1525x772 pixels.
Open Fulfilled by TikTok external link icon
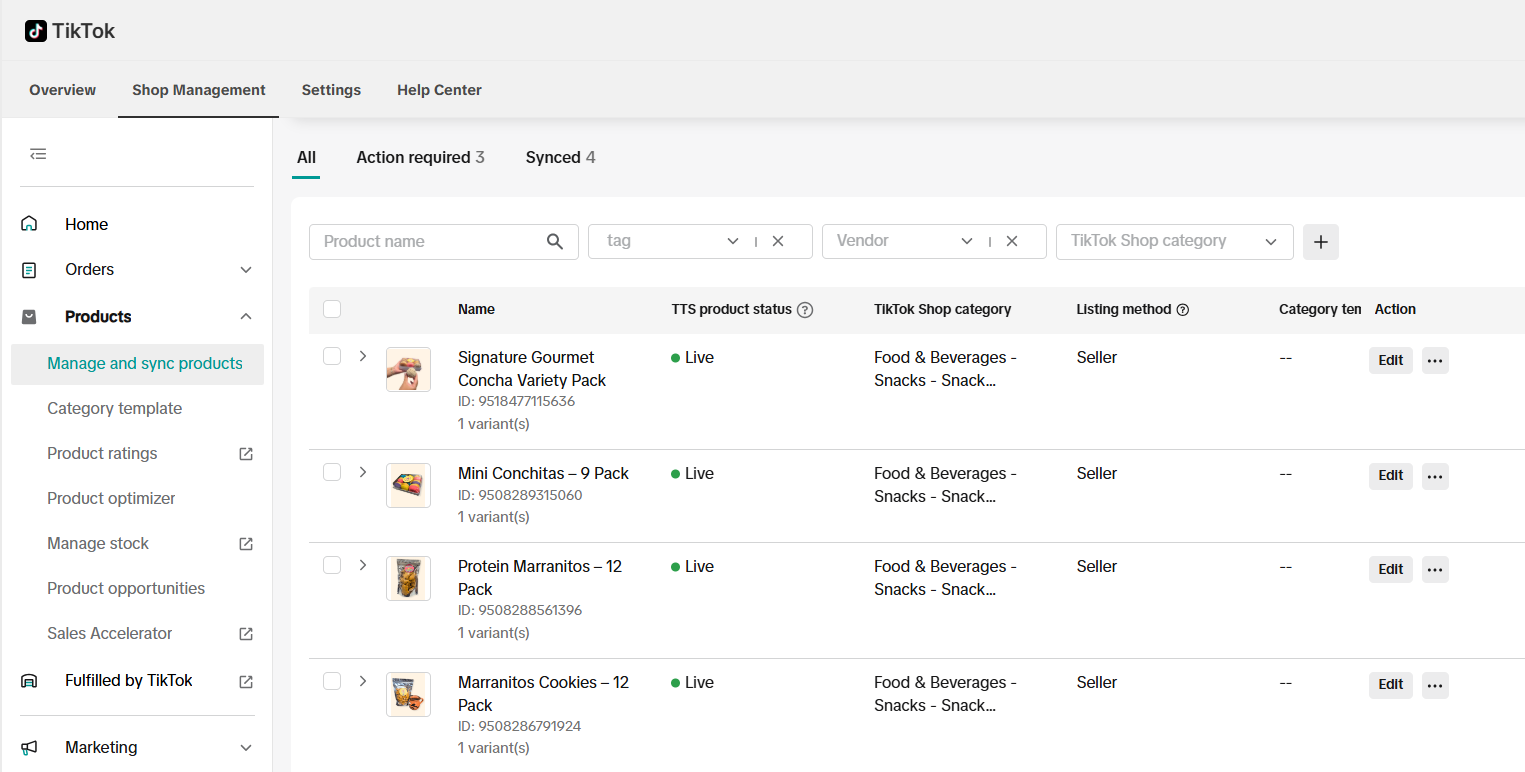click(x=246, y=681)
